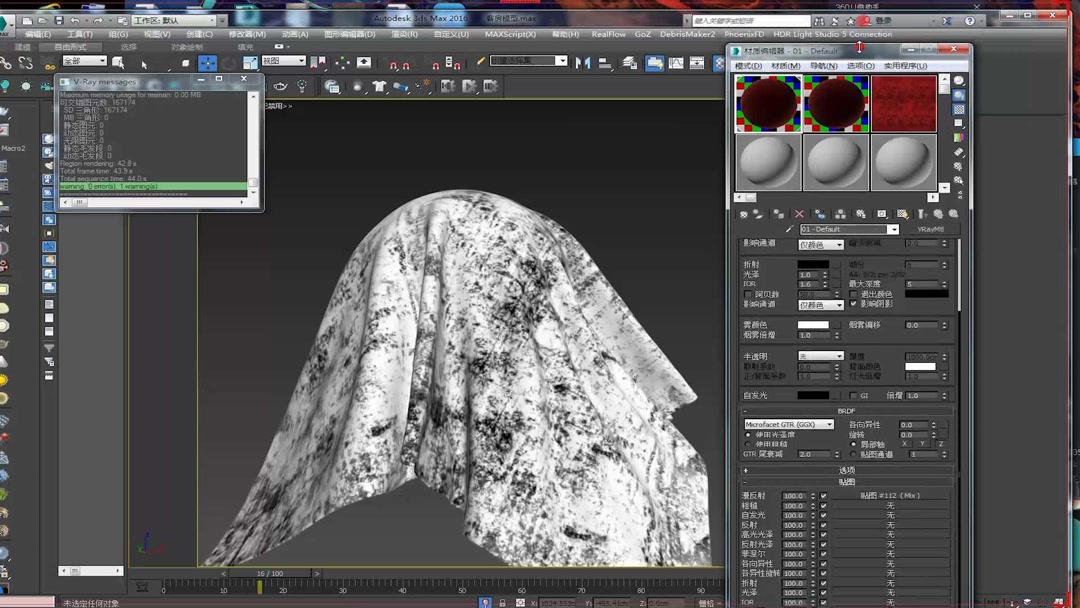The image size is (1080, 608).
Task: Open the MAXScript(X) menu
Action: (x=510, y=34)
